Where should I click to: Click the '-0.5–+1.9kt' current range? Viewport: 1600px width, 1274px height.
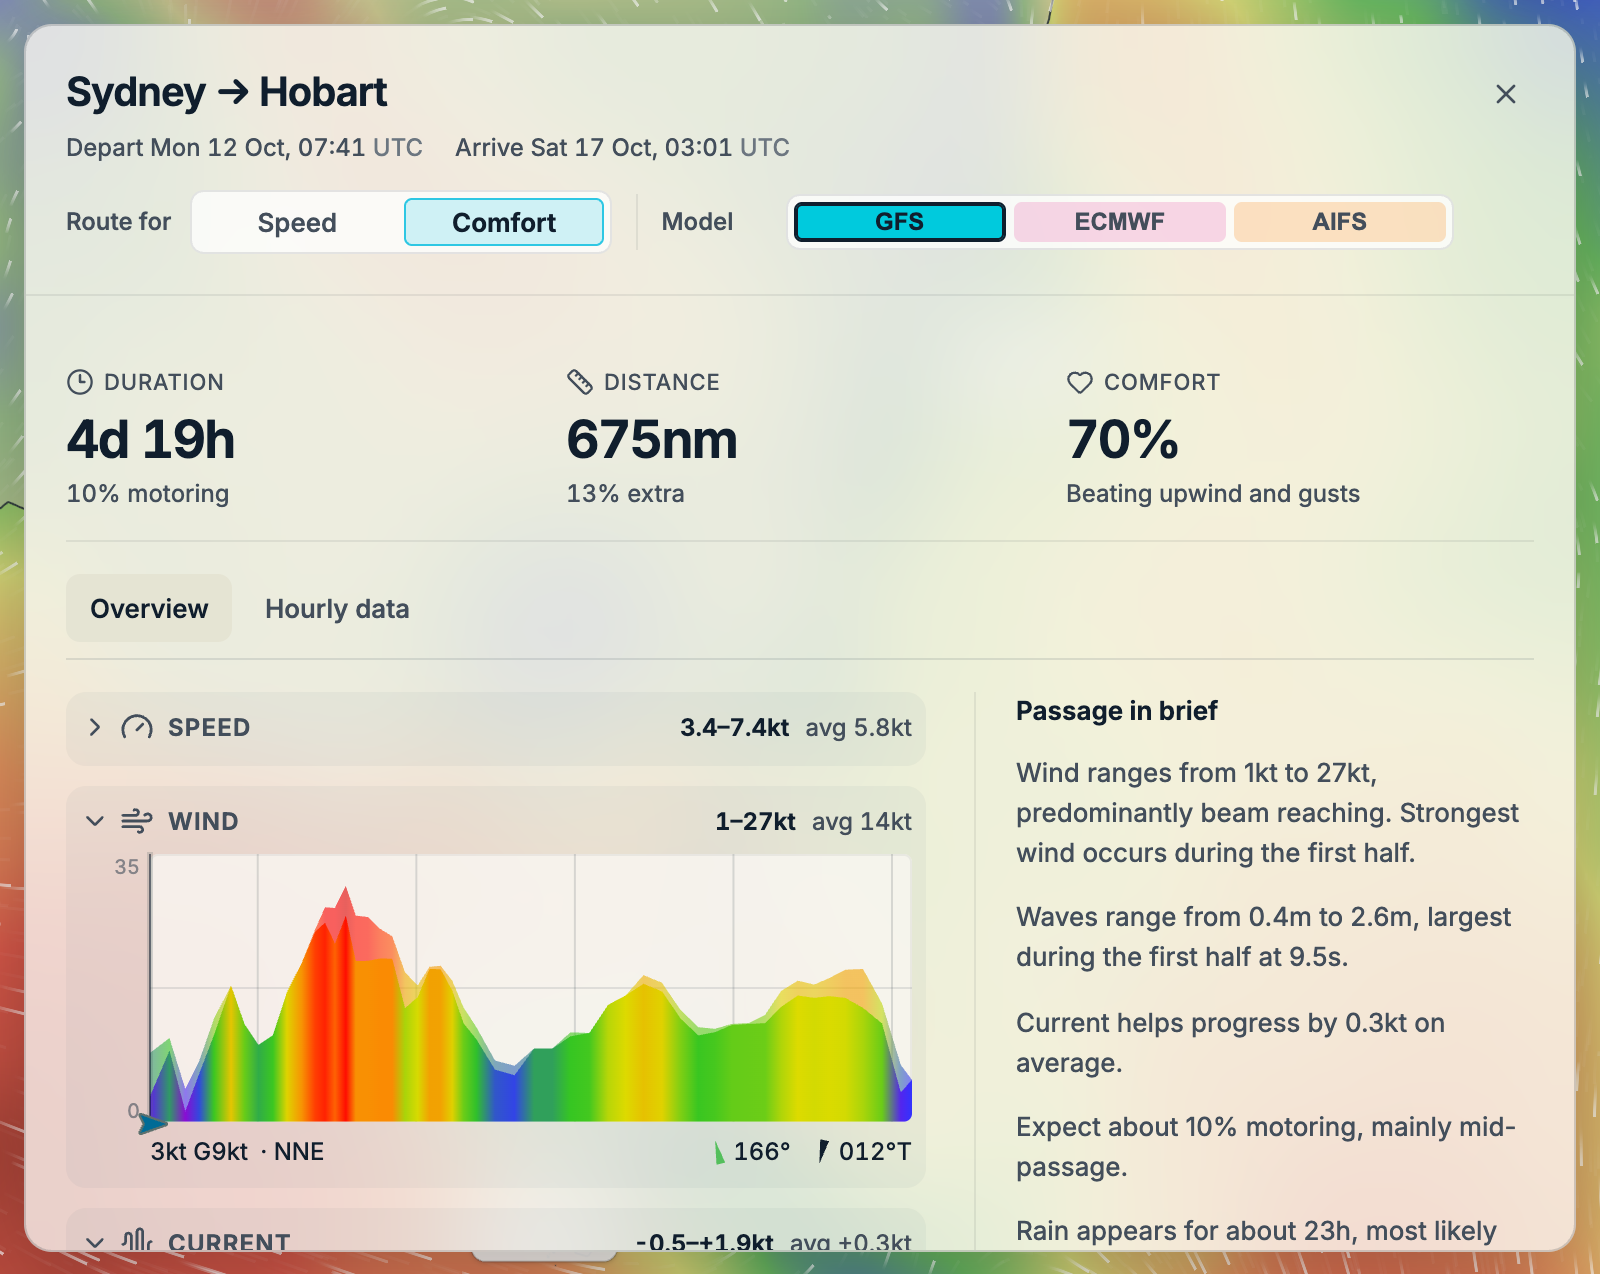coord(705,1243)
